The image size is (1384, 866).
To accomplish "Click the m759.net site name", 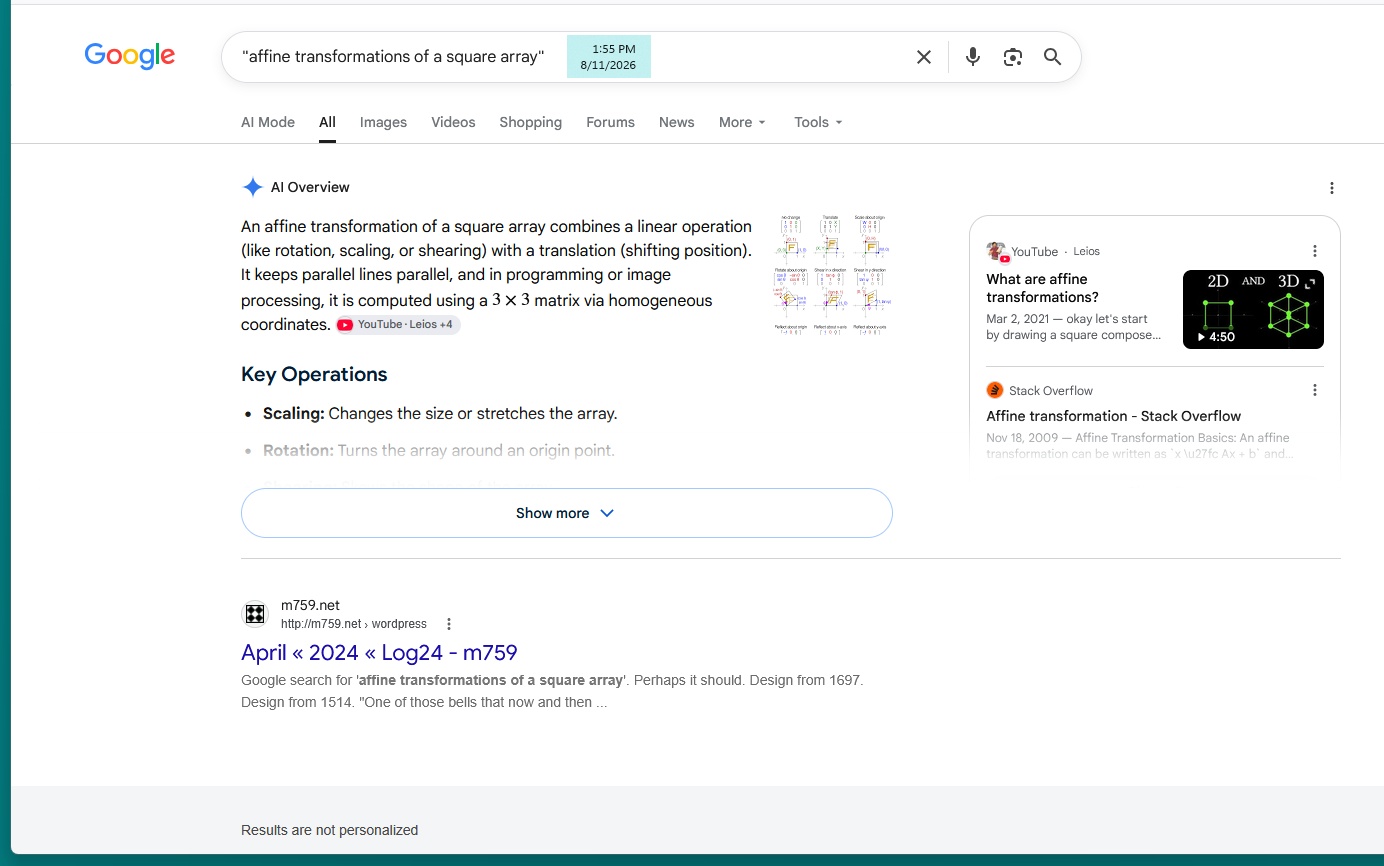I will (x=310, y=605).
